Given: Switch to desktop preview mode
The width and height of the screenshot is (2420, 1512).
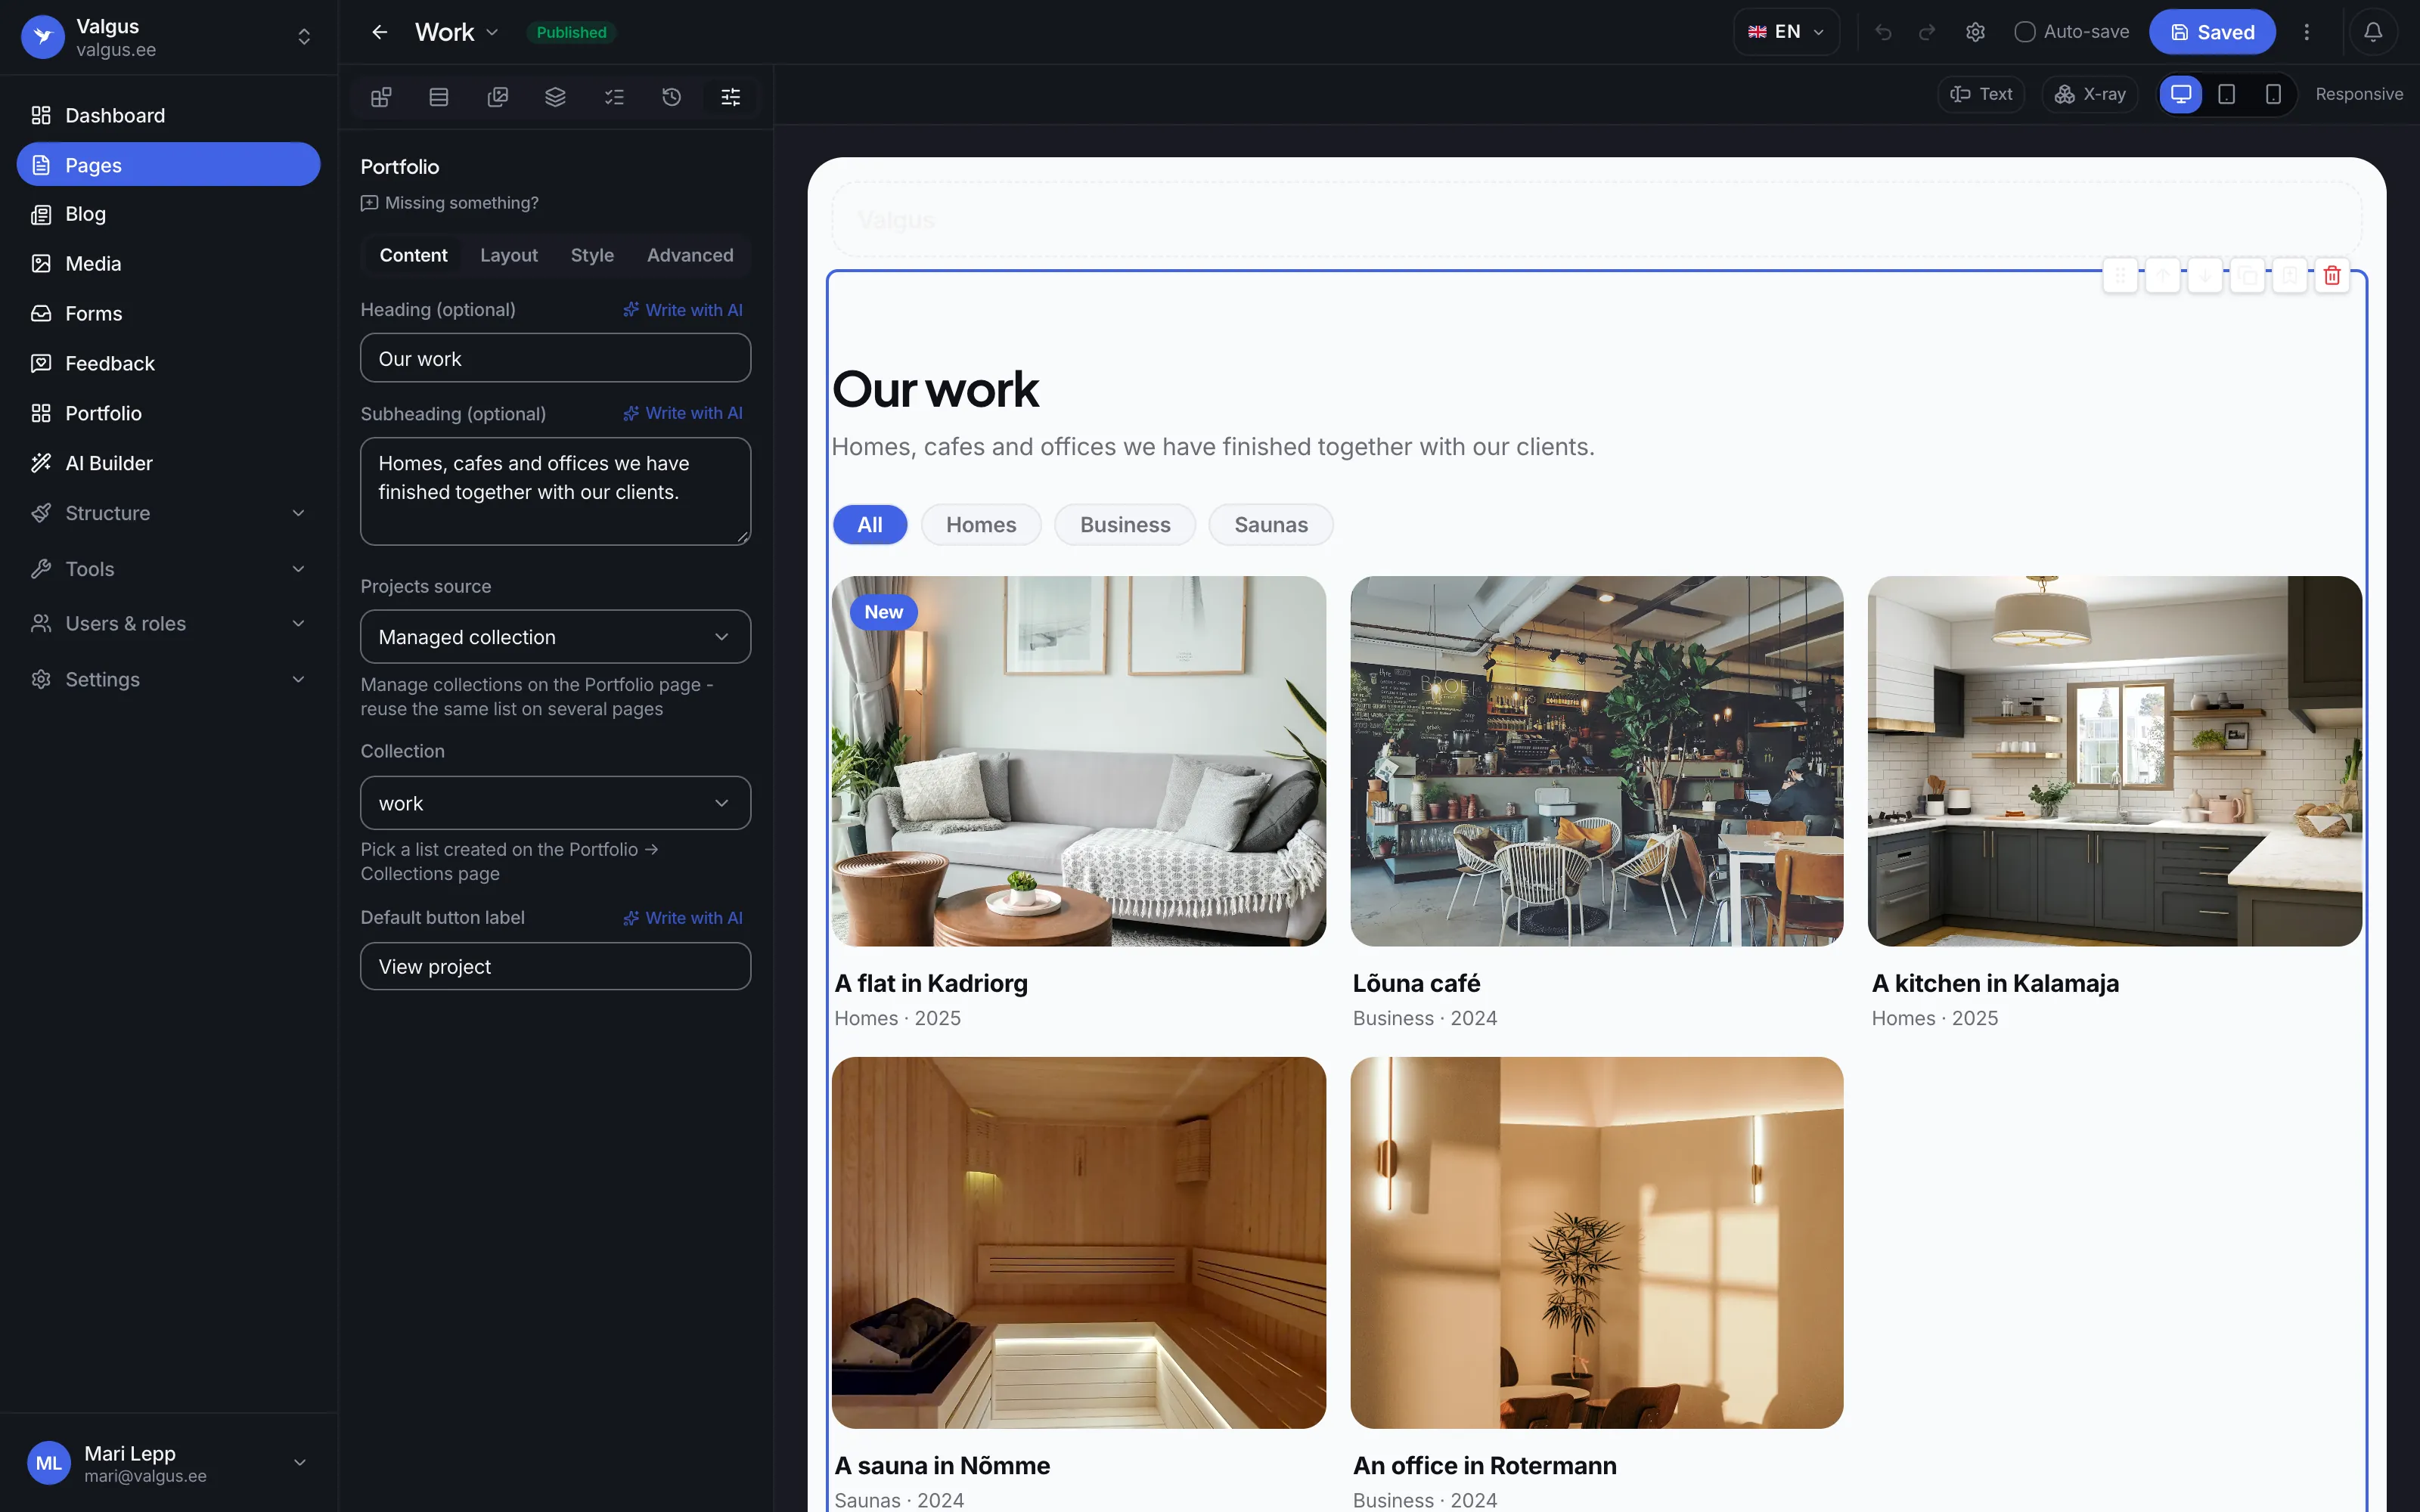Looking at the screenshot, I should [2181, 94].
